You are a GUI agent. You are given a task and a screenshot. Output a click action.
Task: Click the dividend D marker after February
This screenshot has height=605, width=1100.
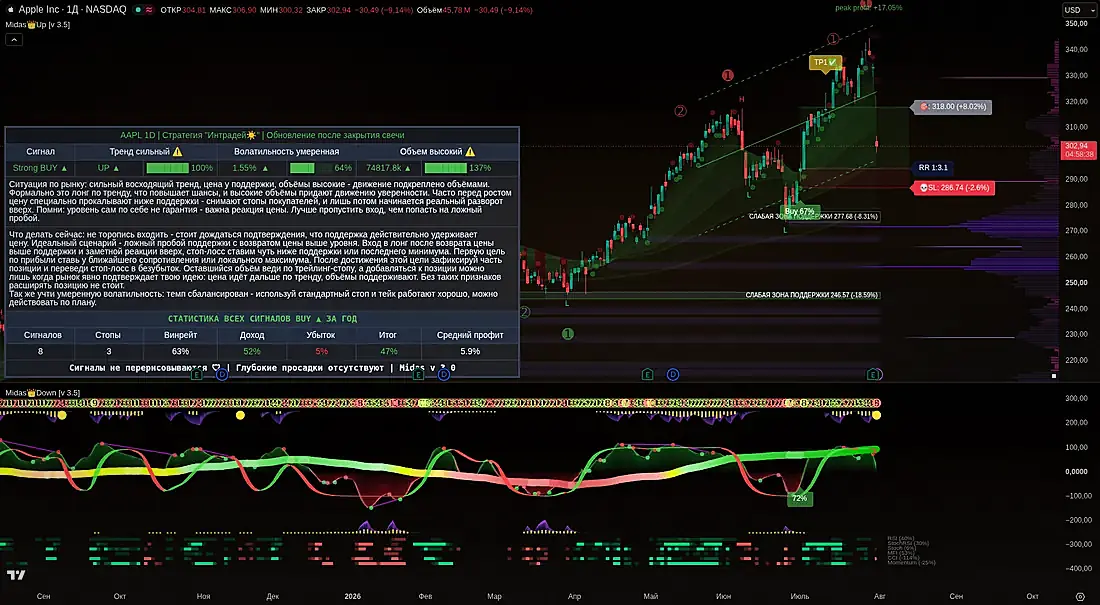444,375
